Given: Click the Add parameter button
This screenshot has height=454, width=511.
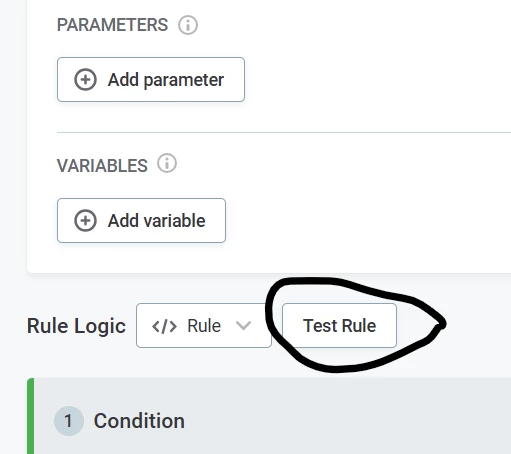Looking at the screenshot, I should [x=151, y=80].
